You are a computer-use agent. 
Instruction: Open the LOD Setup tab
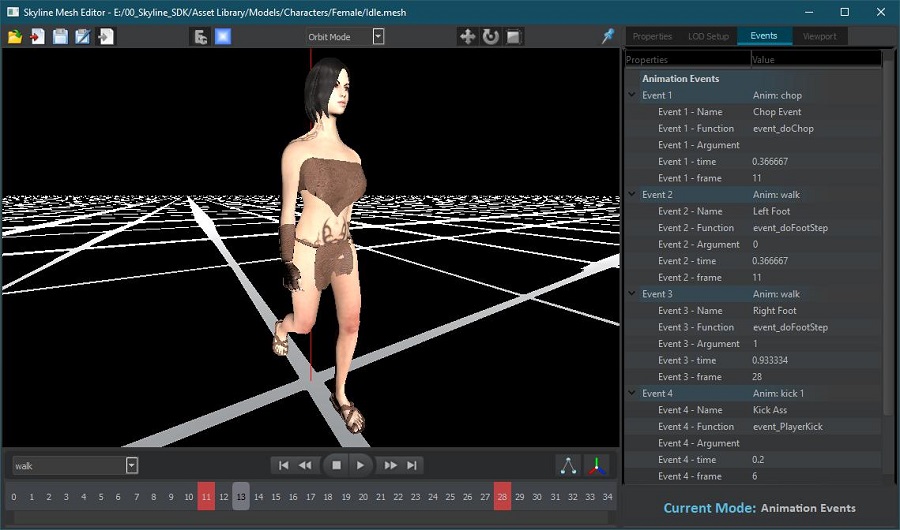708,36
